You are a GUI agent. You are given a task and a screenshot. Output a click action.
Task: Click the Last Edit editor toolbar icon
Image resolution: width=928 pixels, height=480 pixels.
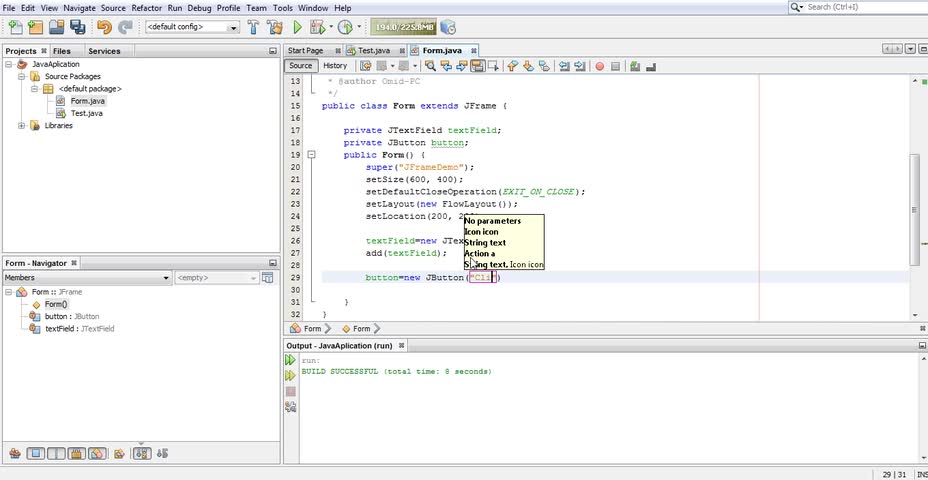tap(366, 66)
